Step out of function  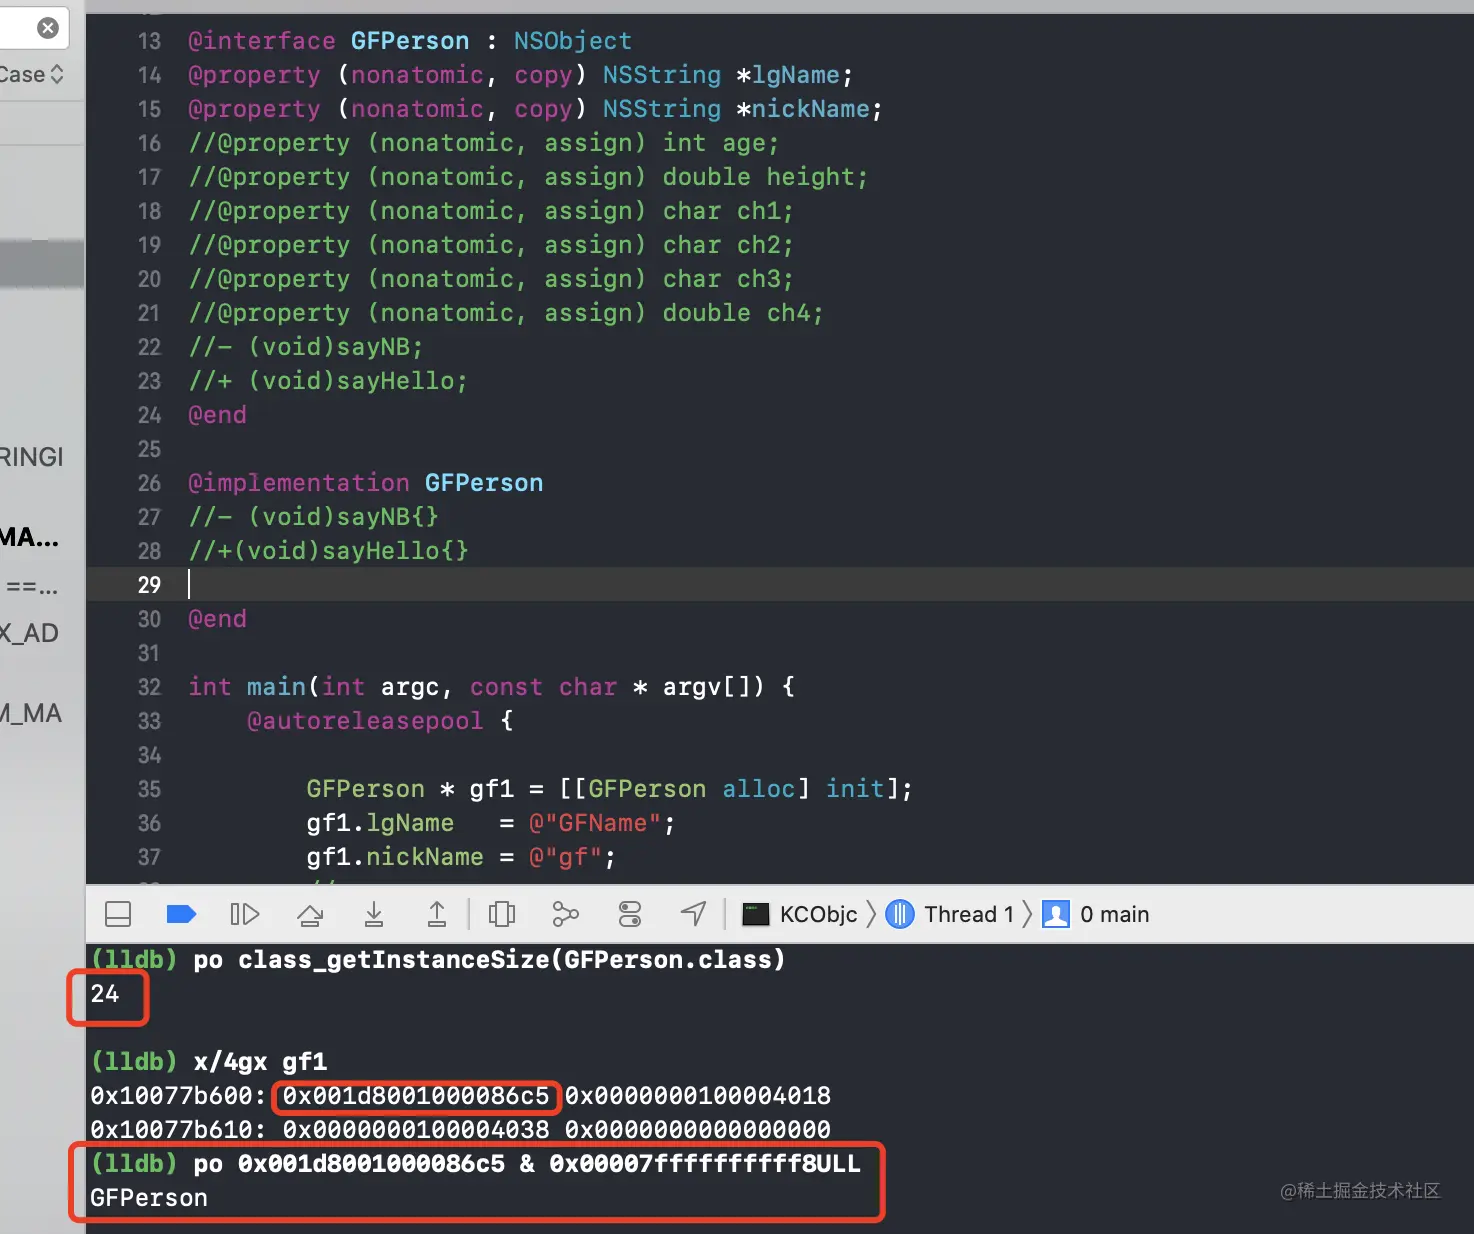437,914
